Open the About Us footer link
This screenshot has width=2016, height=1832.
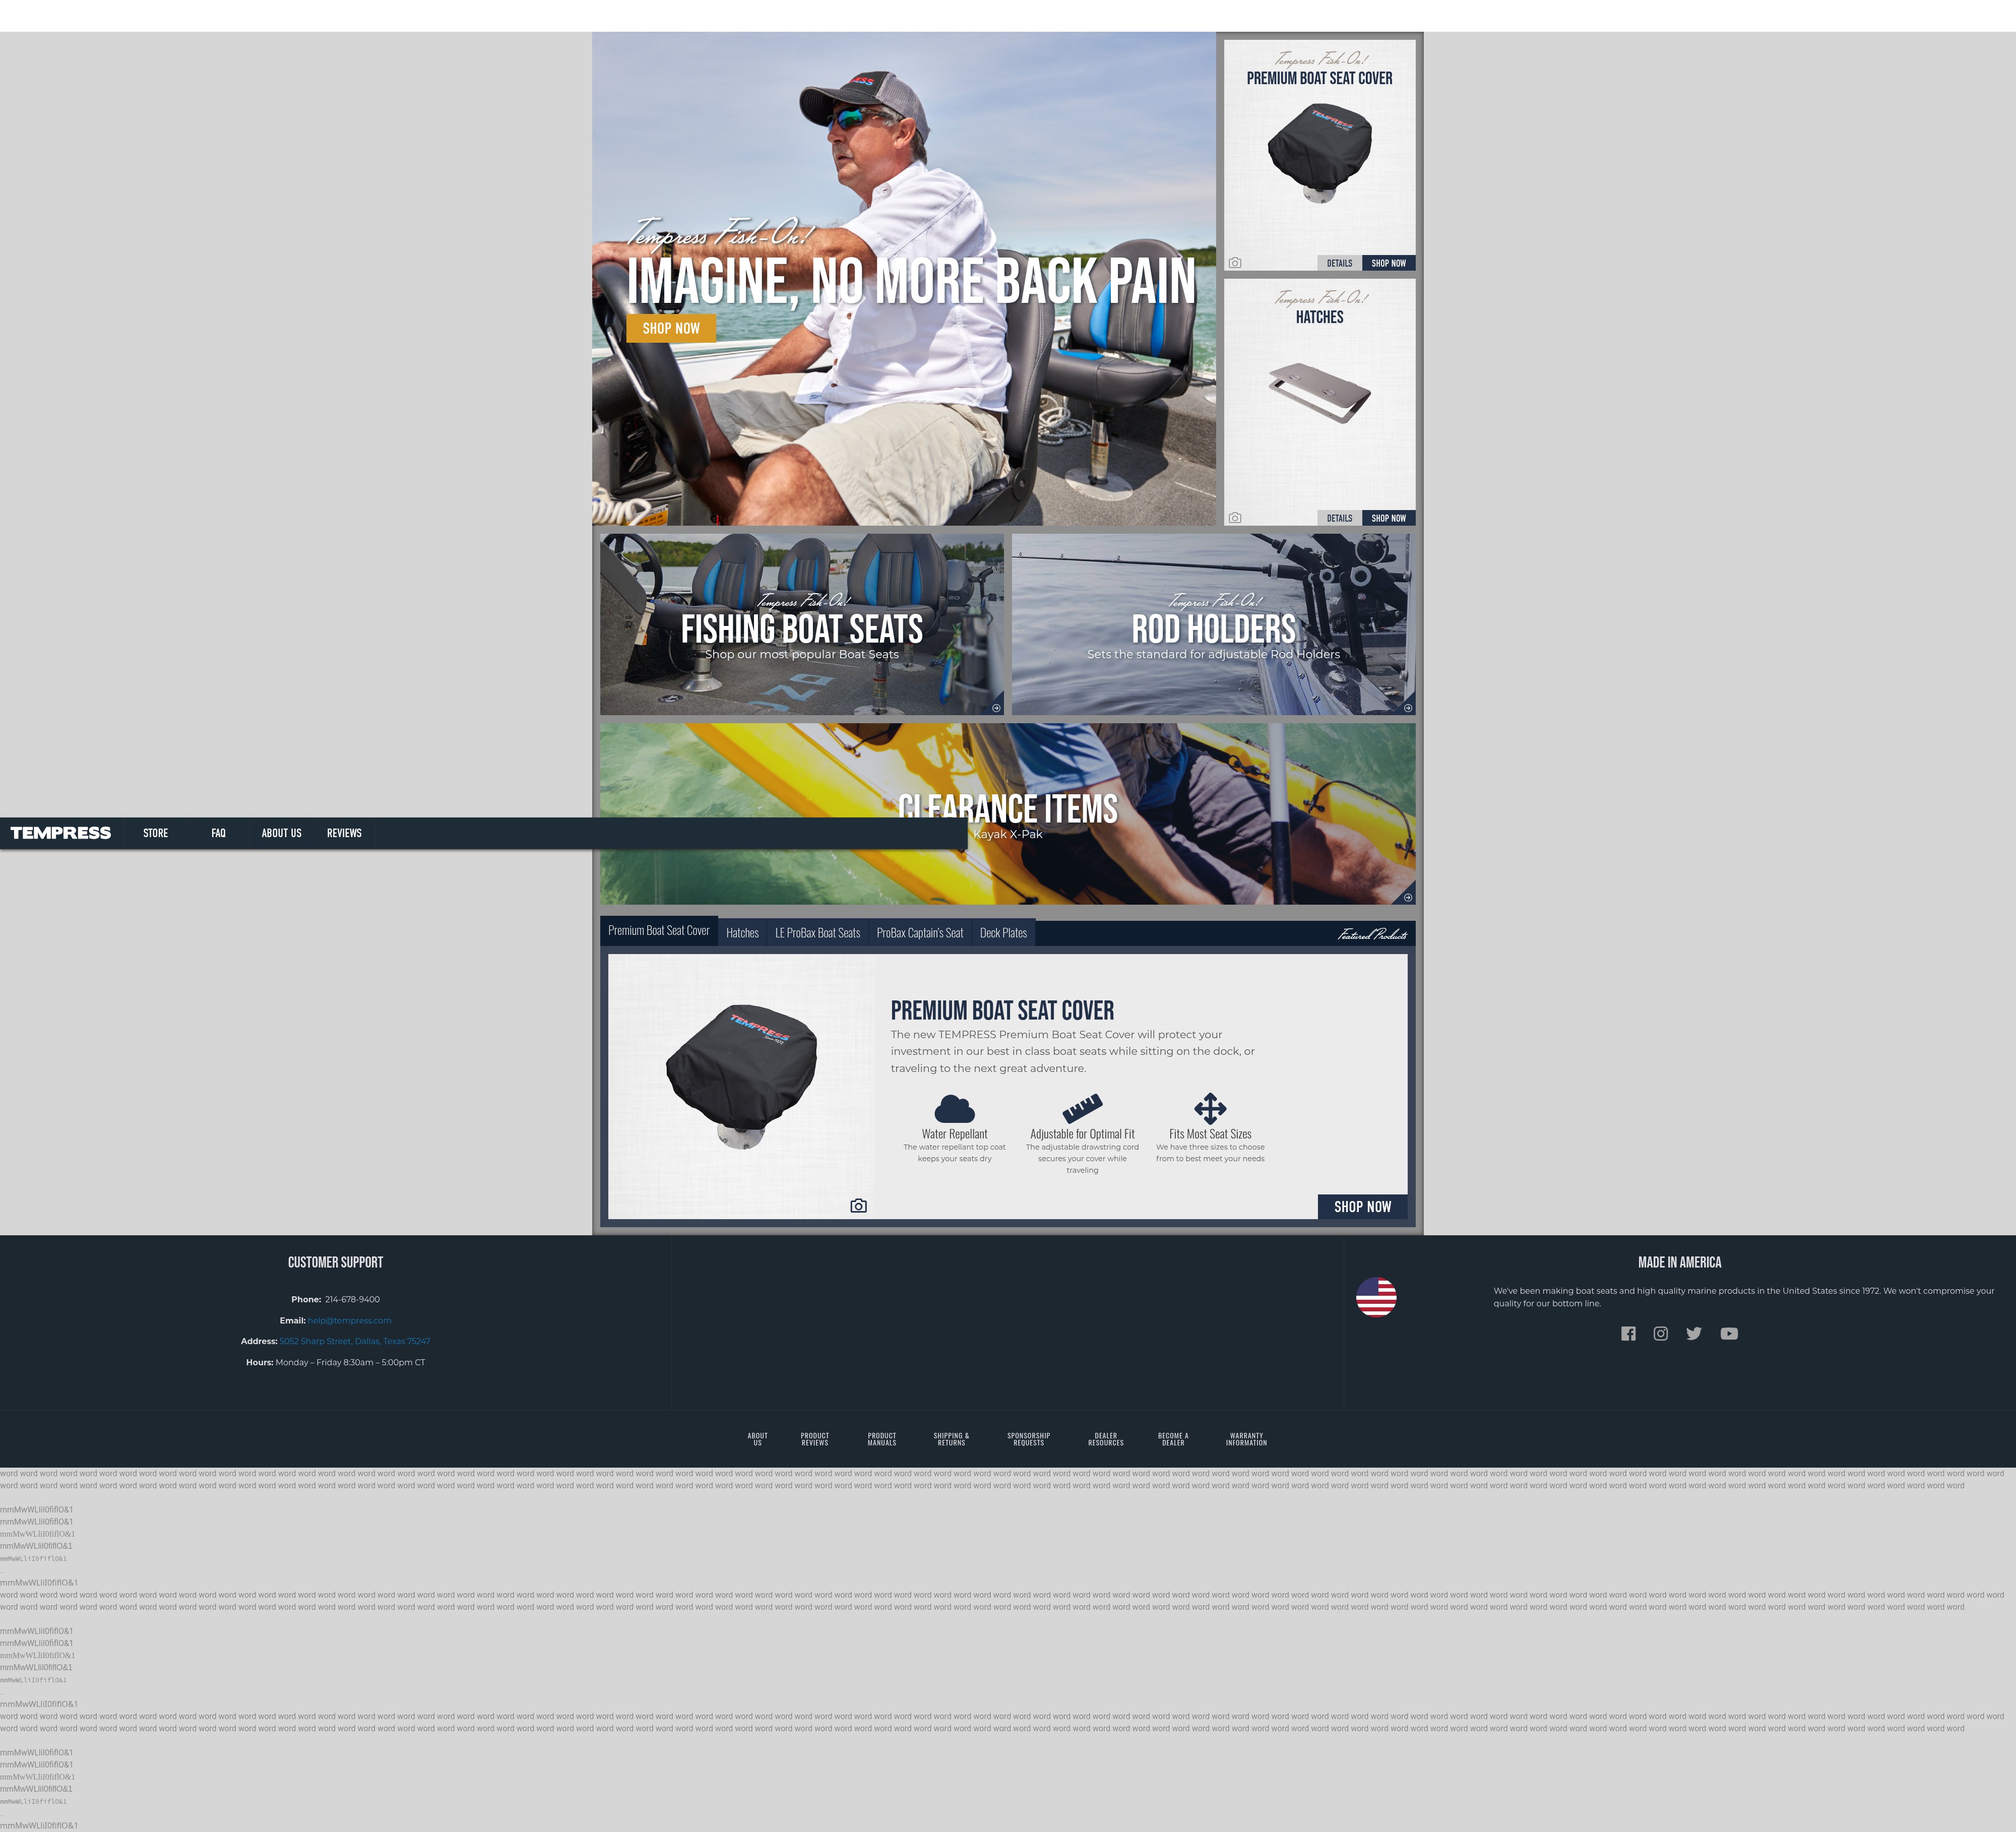pos(757,1439)
